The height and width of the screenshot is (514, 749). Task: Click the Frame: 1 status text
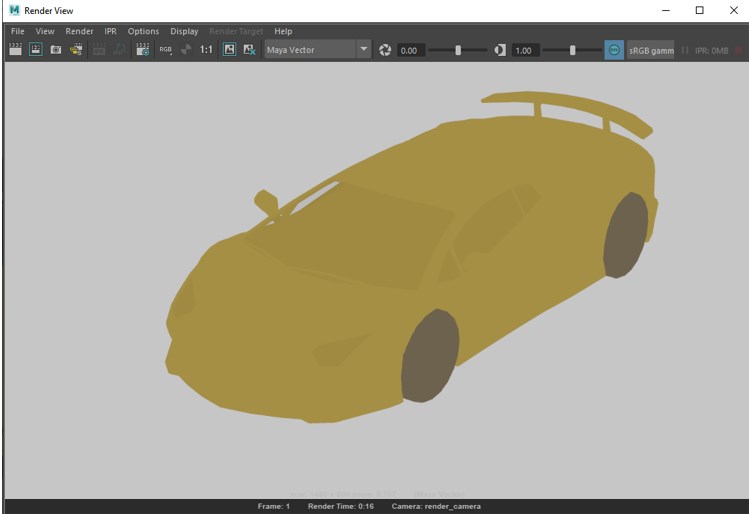pyautogui.click(x=274, y=506)
